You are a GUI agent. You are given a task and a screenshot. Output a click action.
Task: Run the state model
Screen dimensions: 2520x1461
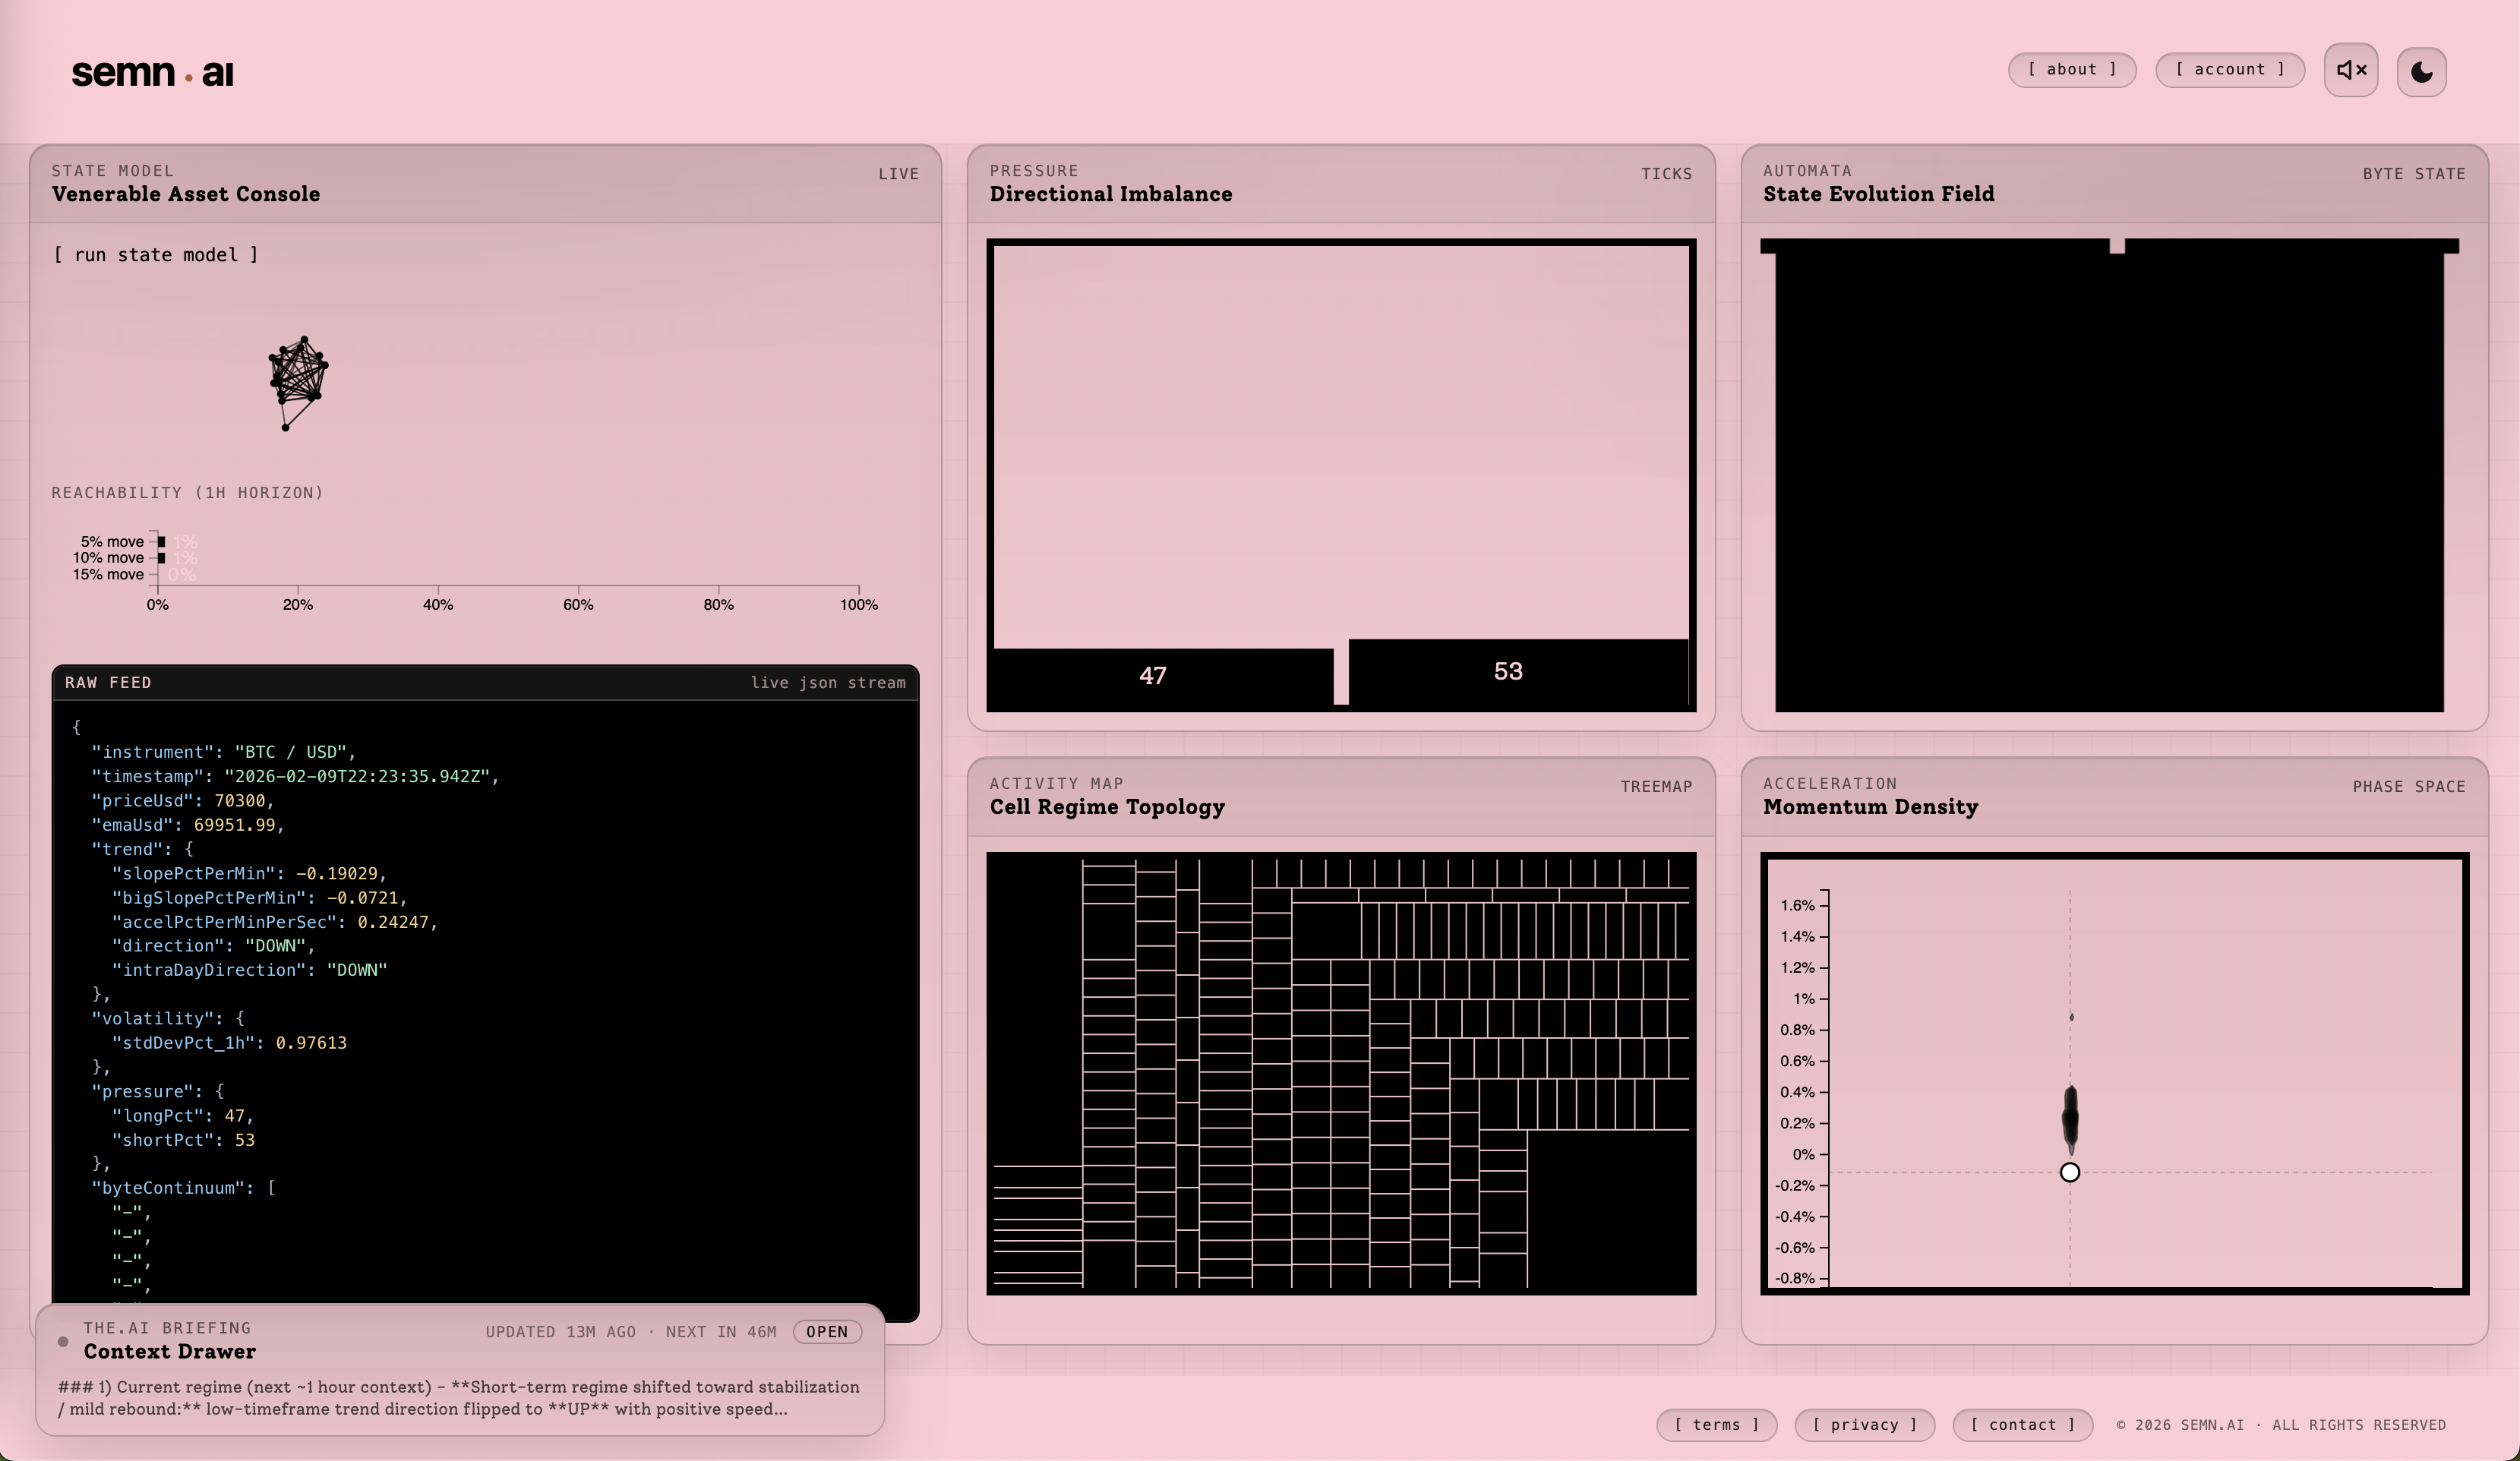(155, 255)
